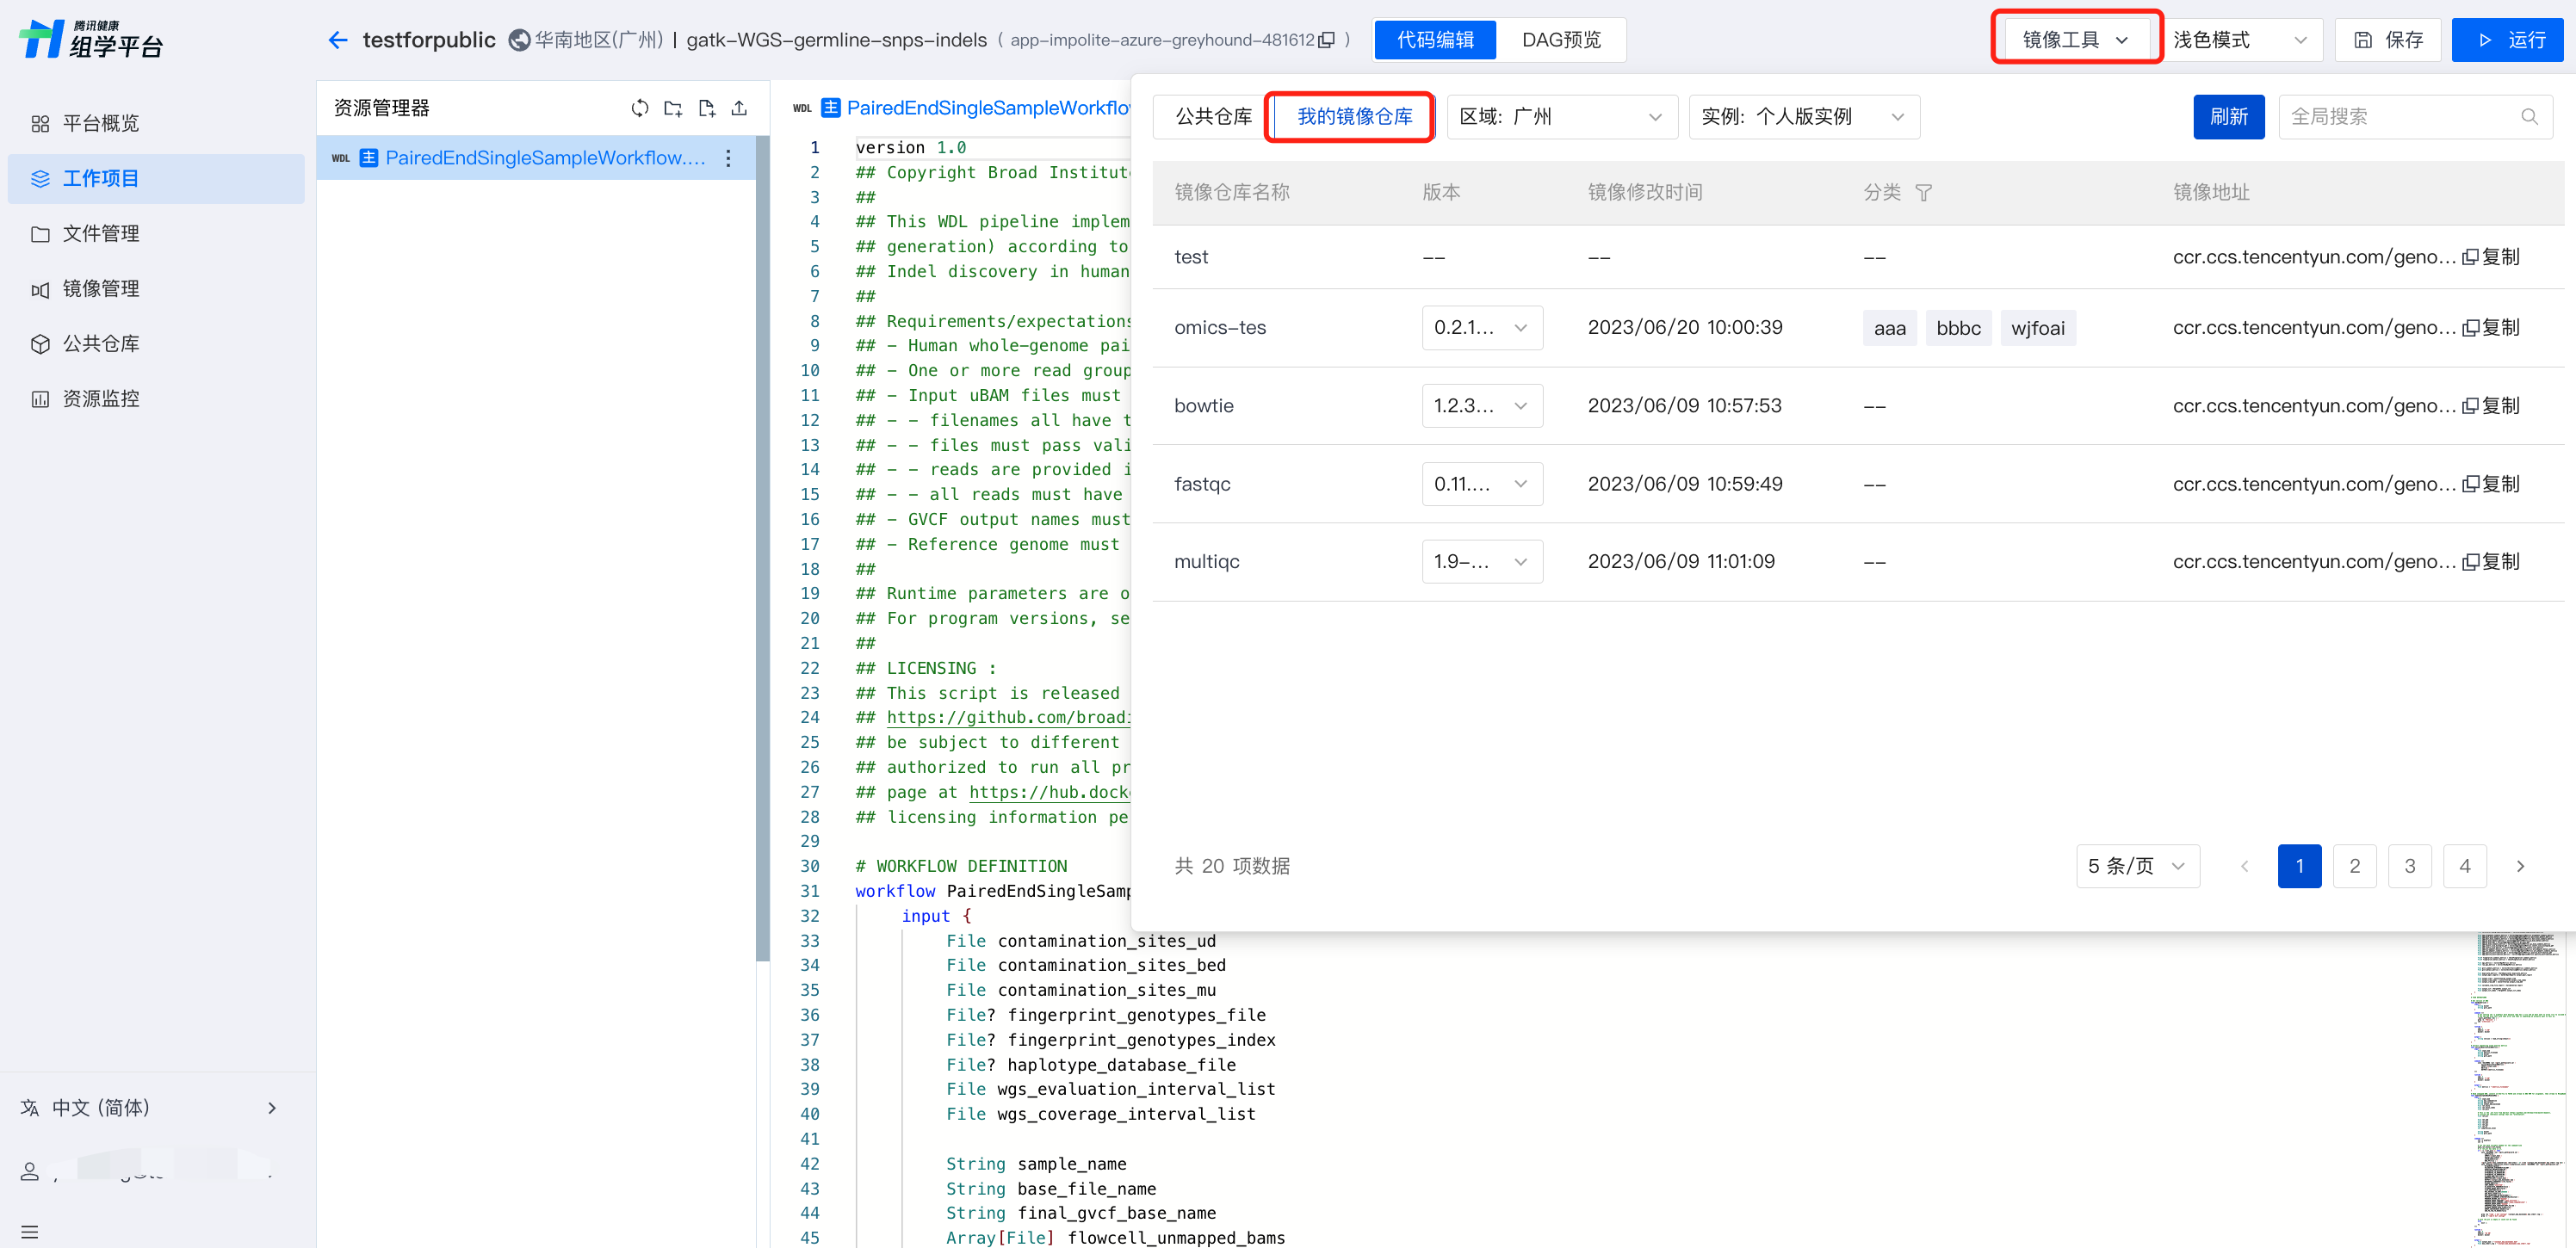Viewport: 2576px width, 1248px height.
Task: Click the upload icon in resource manager
Action: [x=740, y=108]
